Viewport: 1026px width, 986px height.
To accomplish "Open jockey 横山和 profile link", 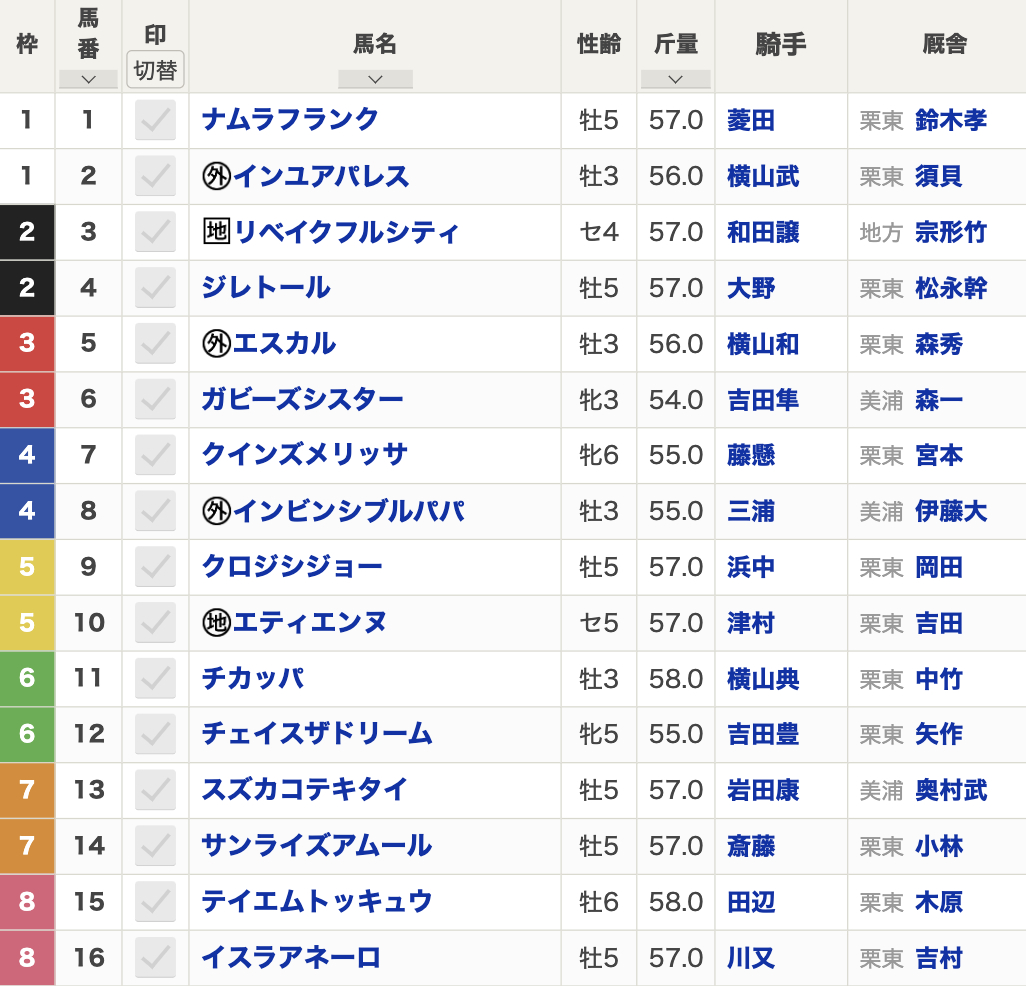I will (x=763, y=344).
